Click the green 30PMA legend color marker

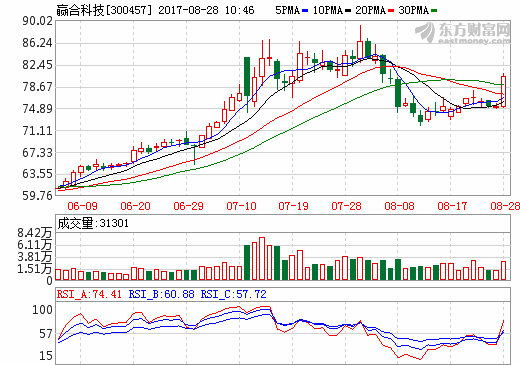(x=434, y=11)
